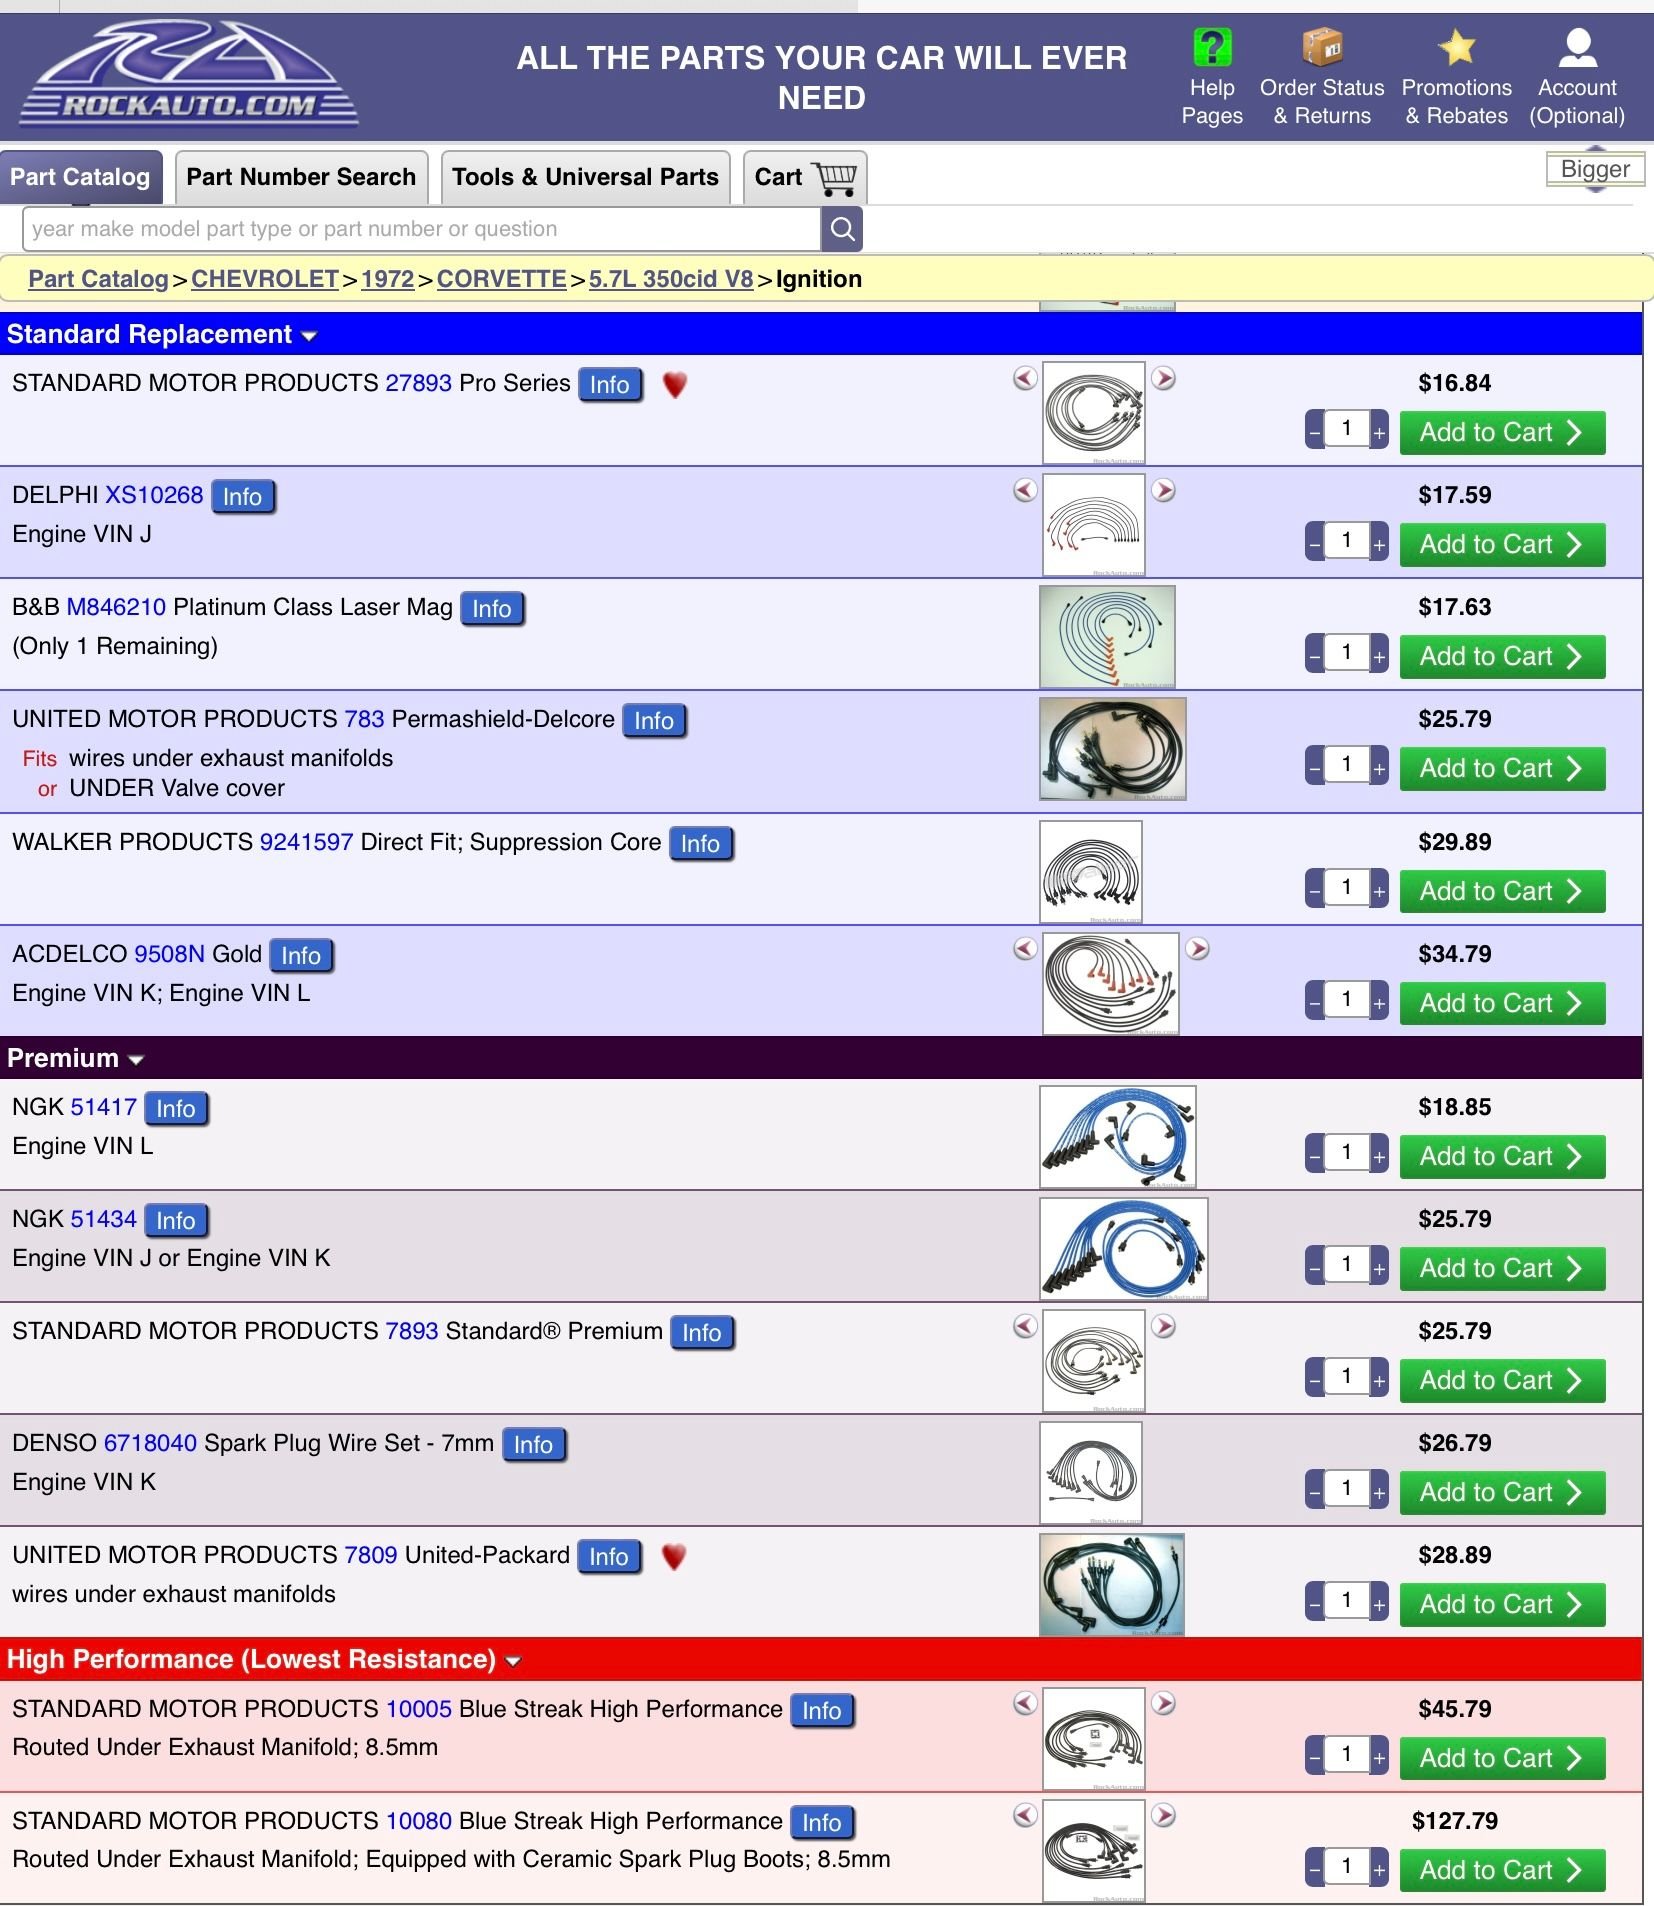Show previous image for ACDelco 9508N
The height and width of the screenshot is (1906, 1654).
(1025, 949)
